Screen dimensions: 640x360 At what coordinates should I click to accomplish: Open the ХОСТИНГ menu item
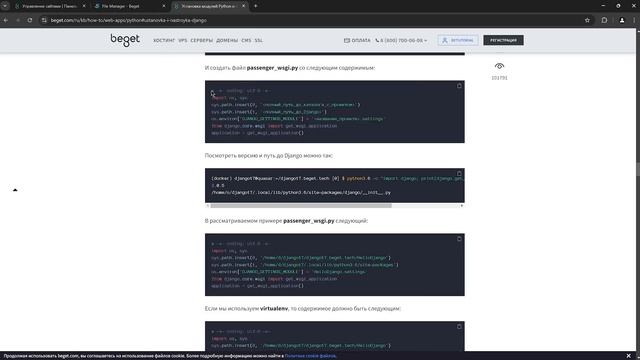tap(164, 40)
